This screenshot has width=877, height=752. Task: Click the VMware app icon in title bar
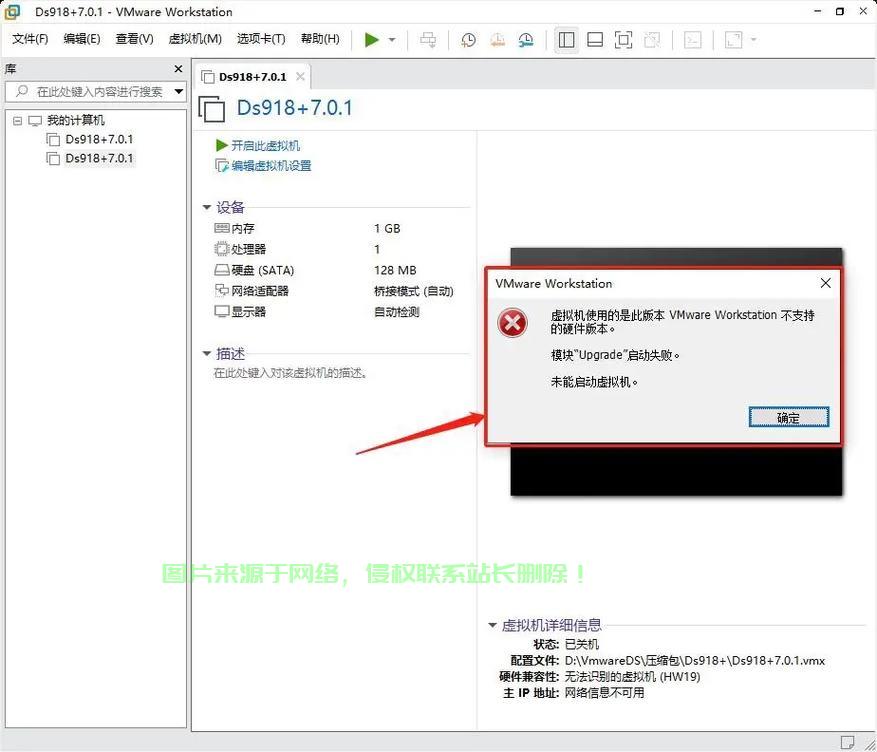[12, 12]
